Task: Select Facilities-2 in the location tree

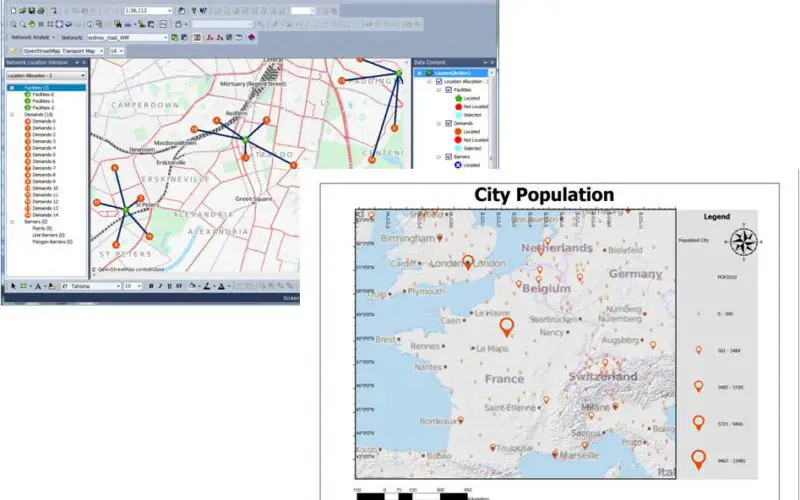Action: click(x=43, y=108)
